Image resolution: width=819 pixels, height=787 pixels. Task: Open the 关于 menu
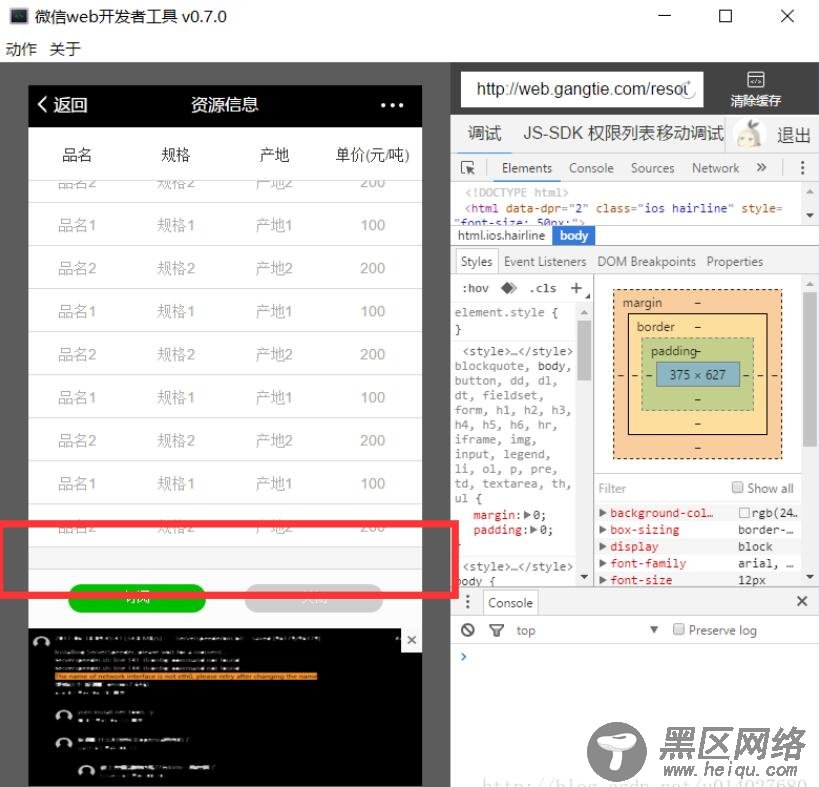[65, 49]
